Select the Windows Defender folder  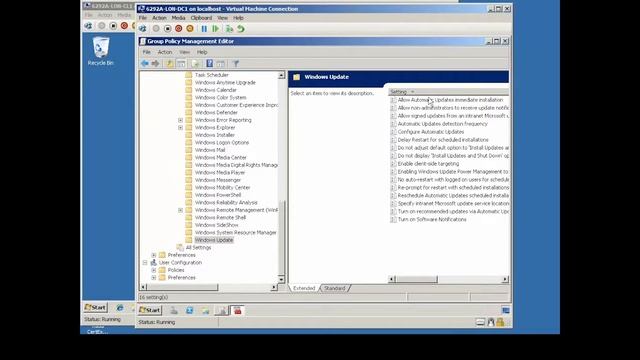pos(216,112)
